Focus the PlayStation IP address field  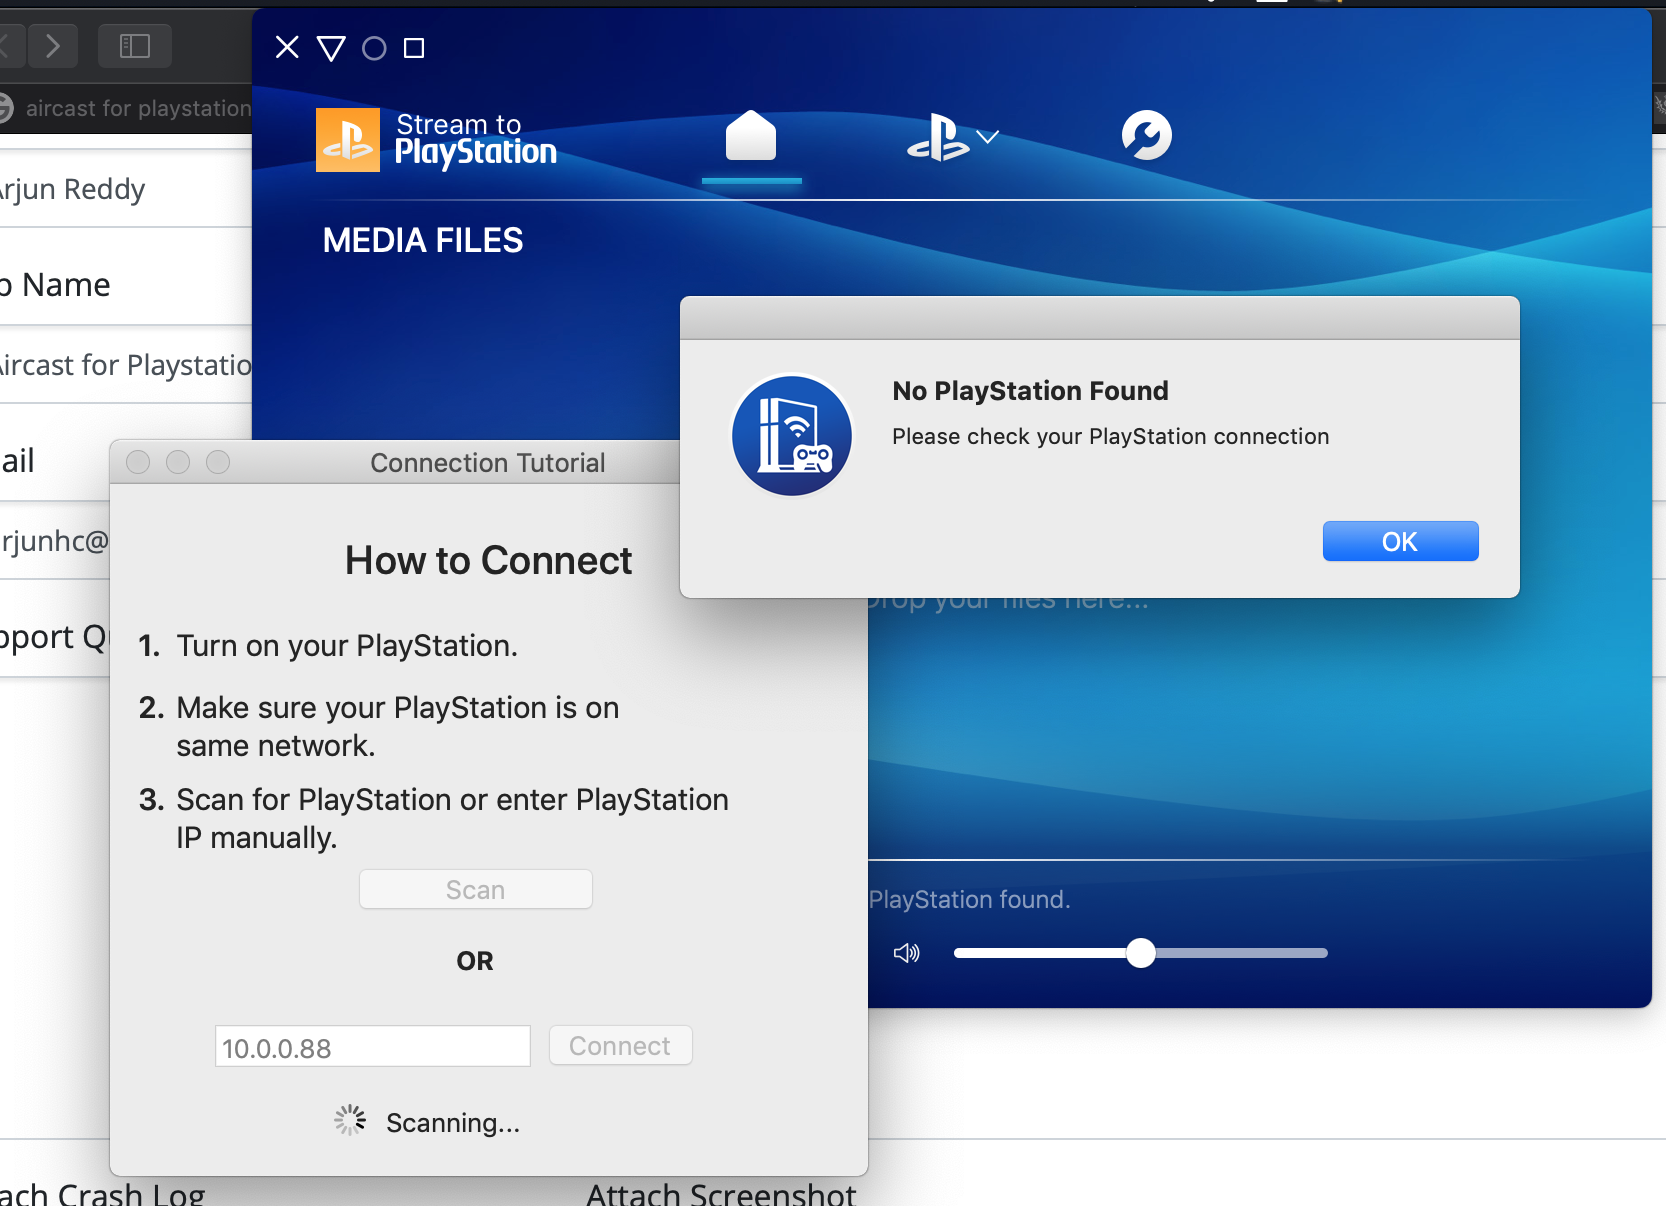[x=372, y=1046]
